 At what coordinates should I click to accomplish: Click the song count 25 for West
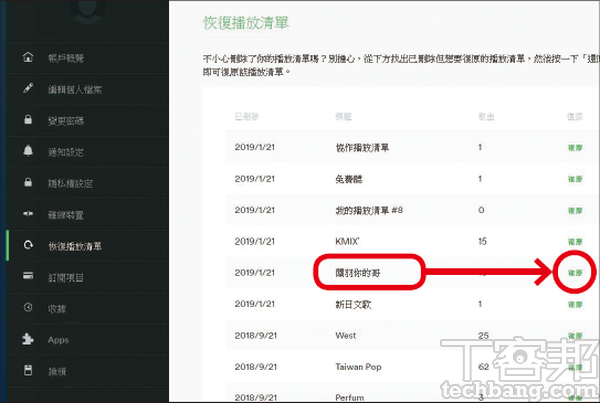[x=483, y=336]
